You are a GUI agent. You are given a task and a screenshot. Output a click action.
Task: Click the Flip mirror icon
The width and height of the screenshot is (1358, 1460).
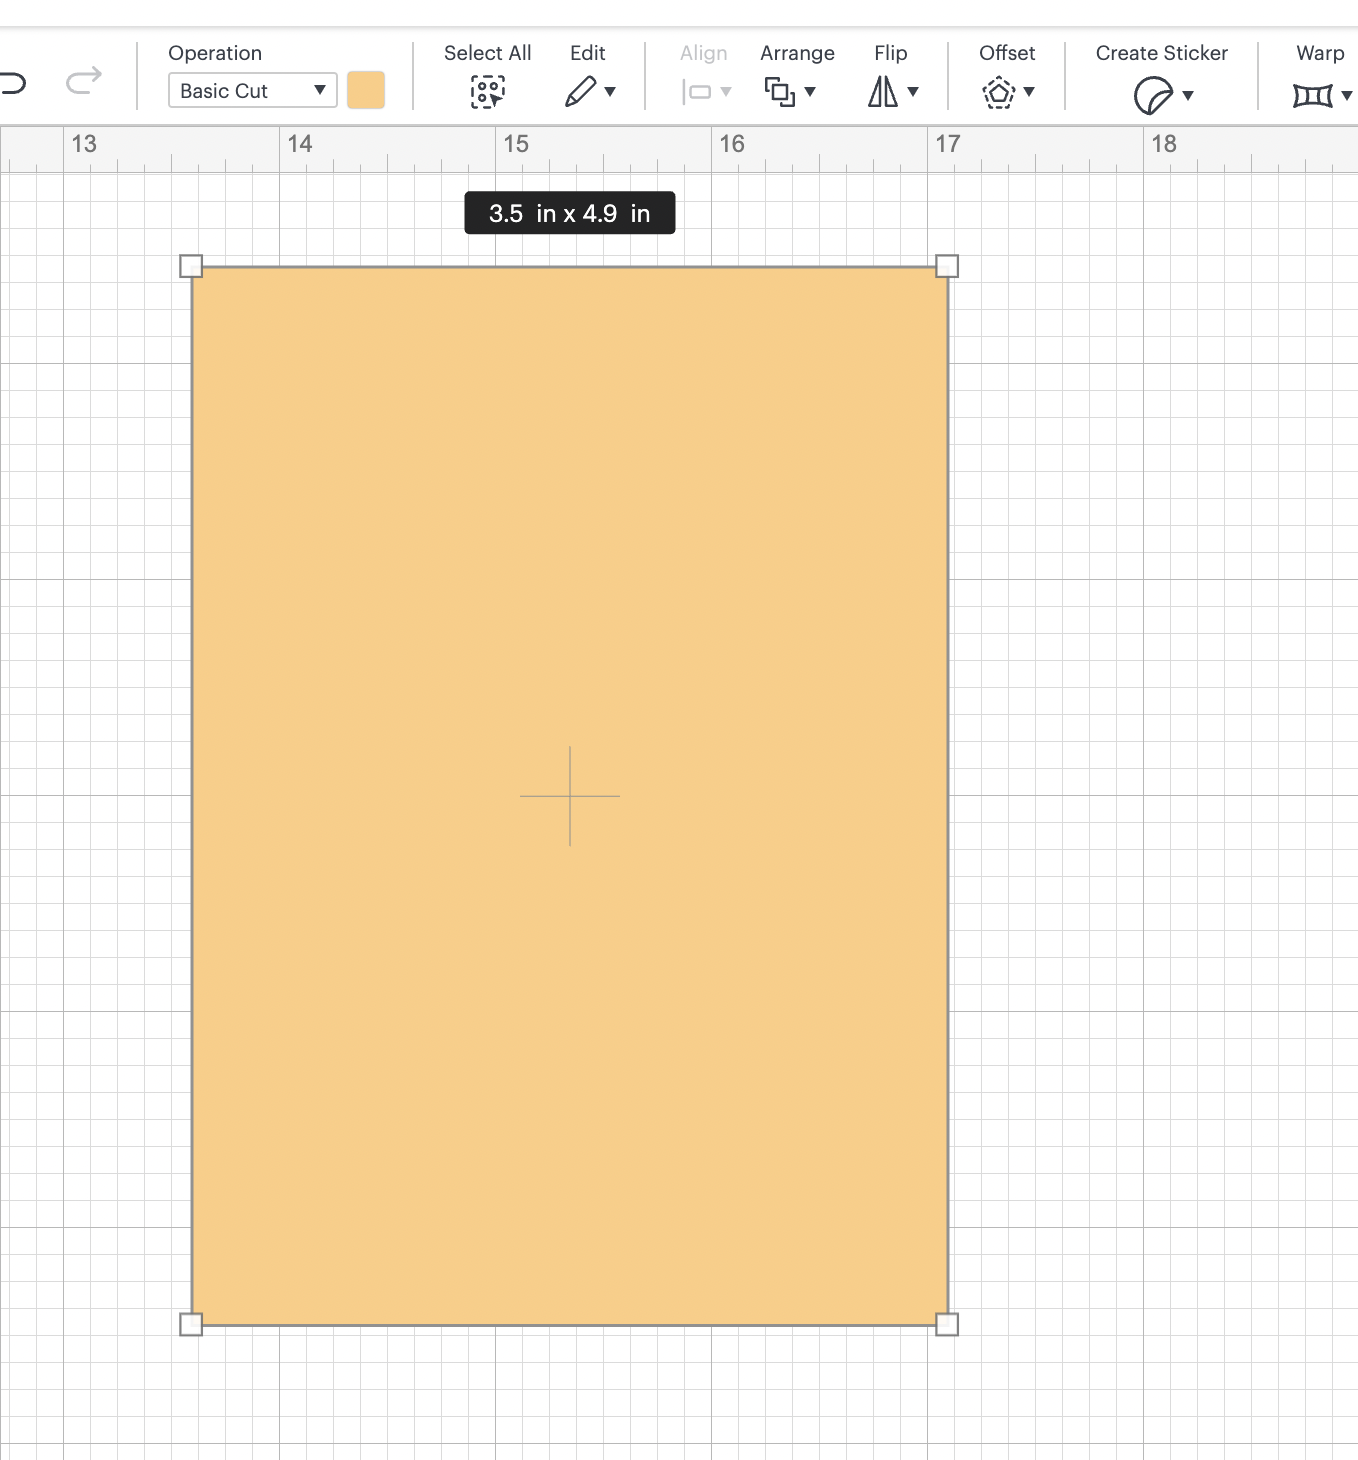pos(883,92)
